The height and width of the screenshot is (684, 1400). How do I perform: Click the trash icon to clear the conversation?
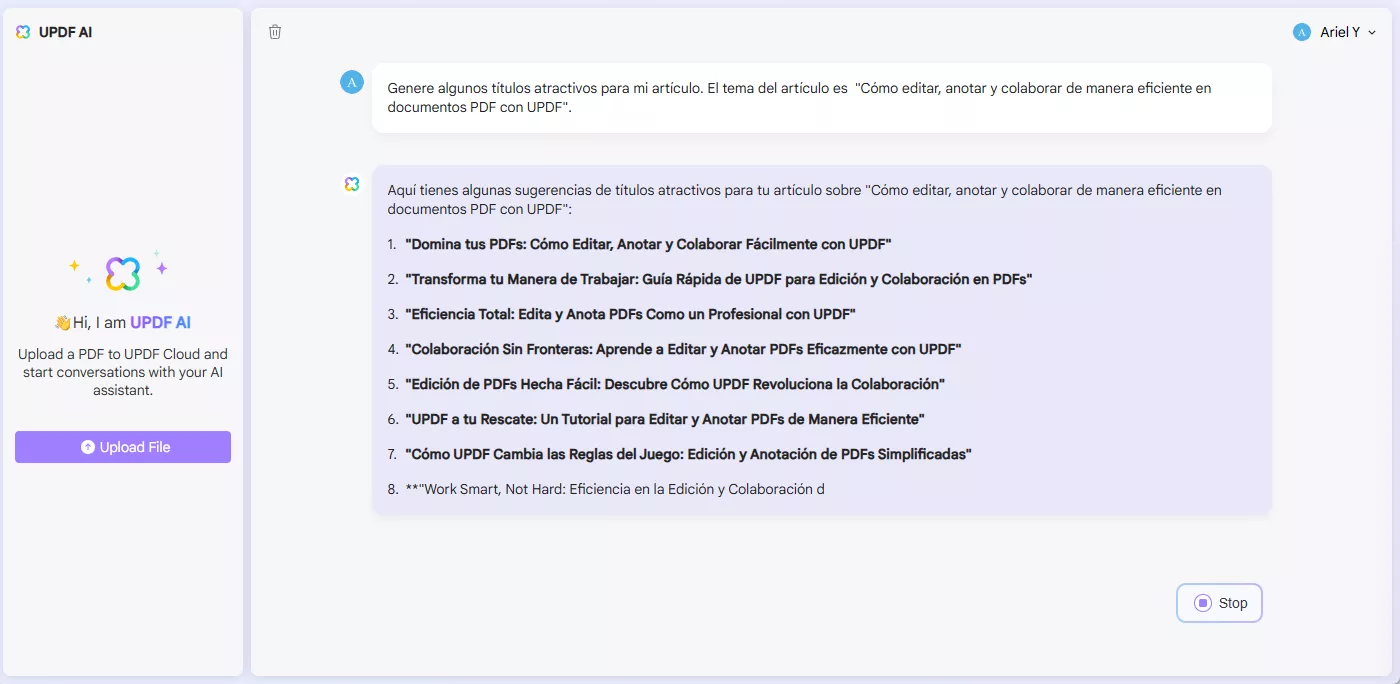pyautogui.click(x=275, y=32)
